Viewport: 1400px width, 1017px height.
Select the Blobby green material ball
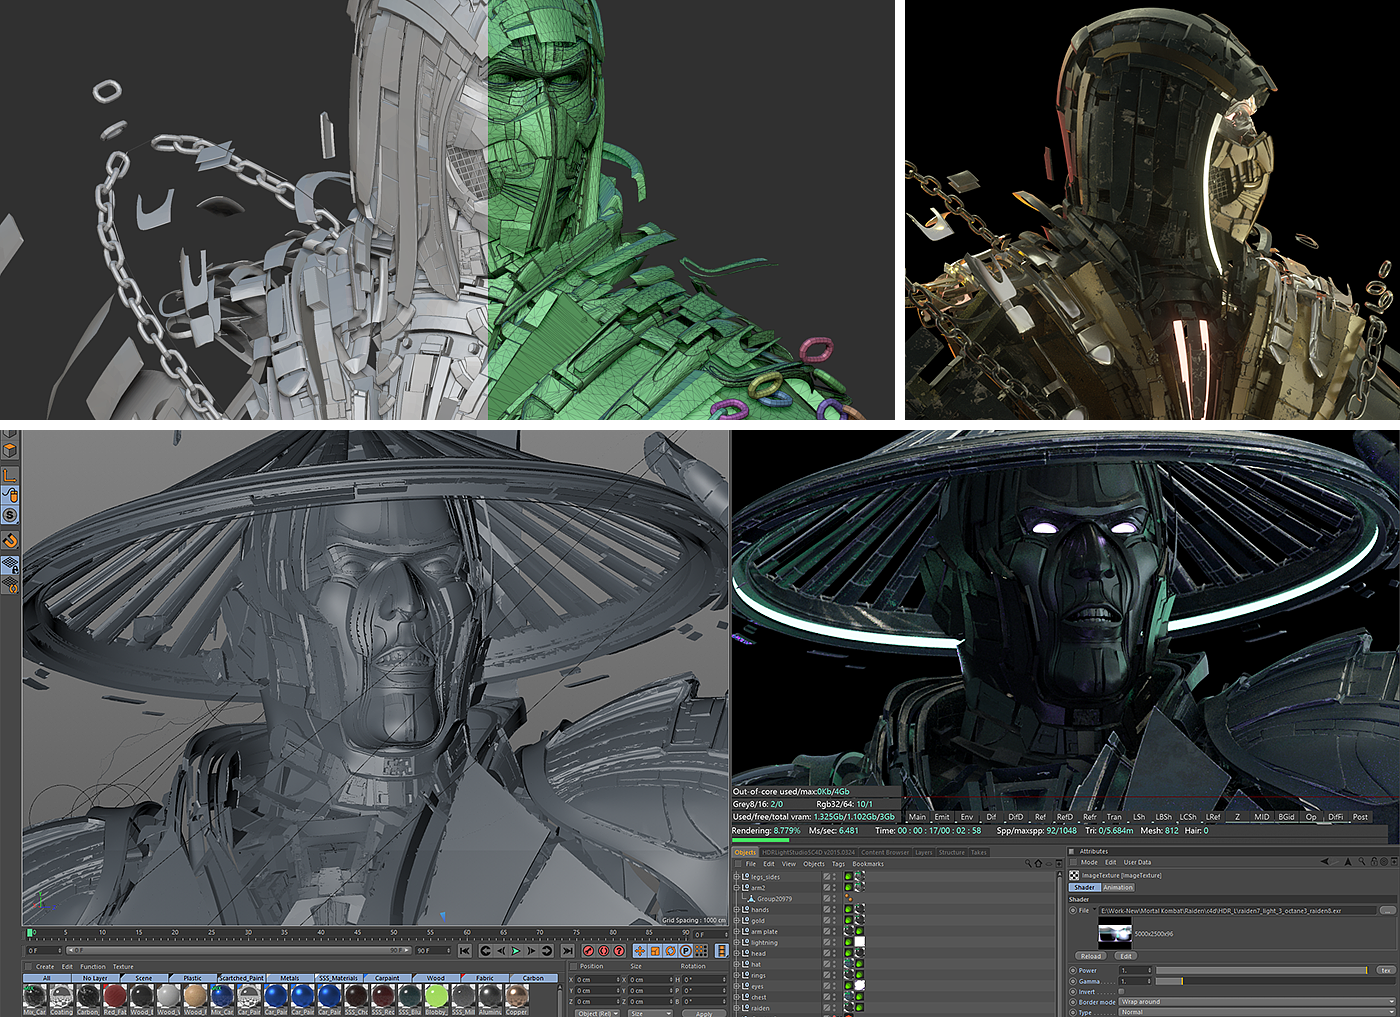(x=435, y=996)
